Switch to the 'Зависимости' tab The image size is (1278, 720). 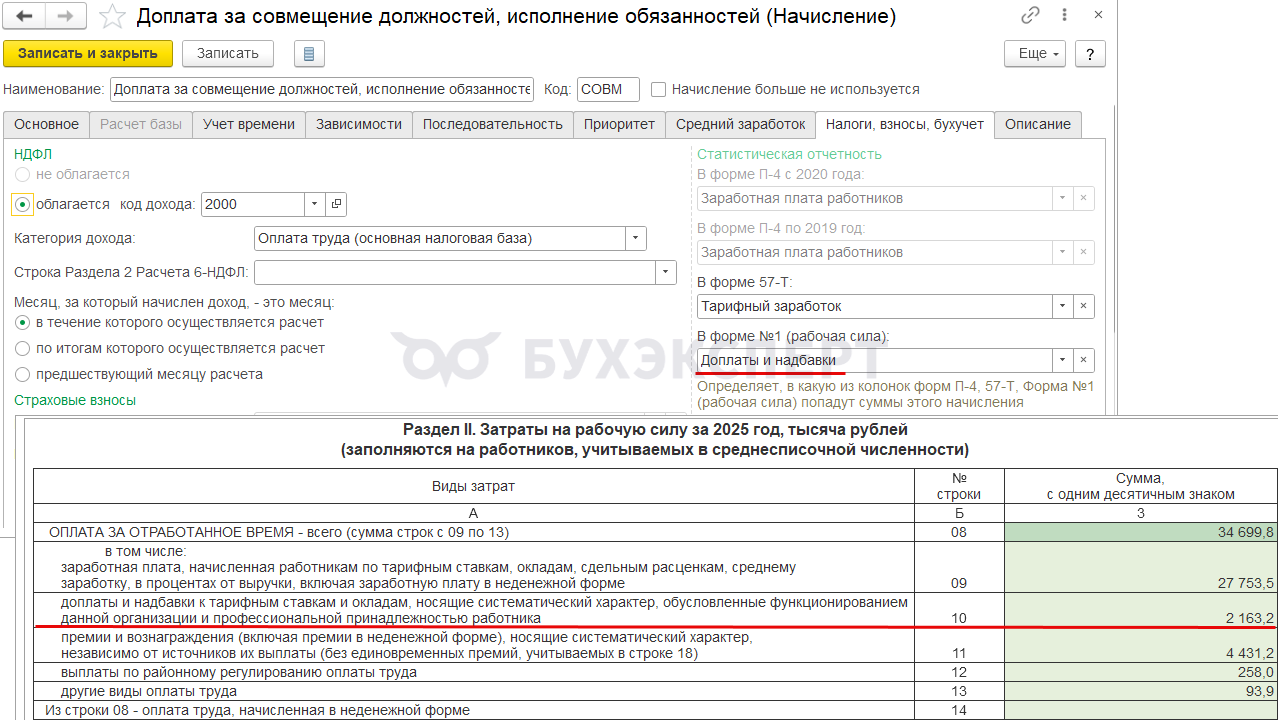pyautogui.click(x=359, y=125)
